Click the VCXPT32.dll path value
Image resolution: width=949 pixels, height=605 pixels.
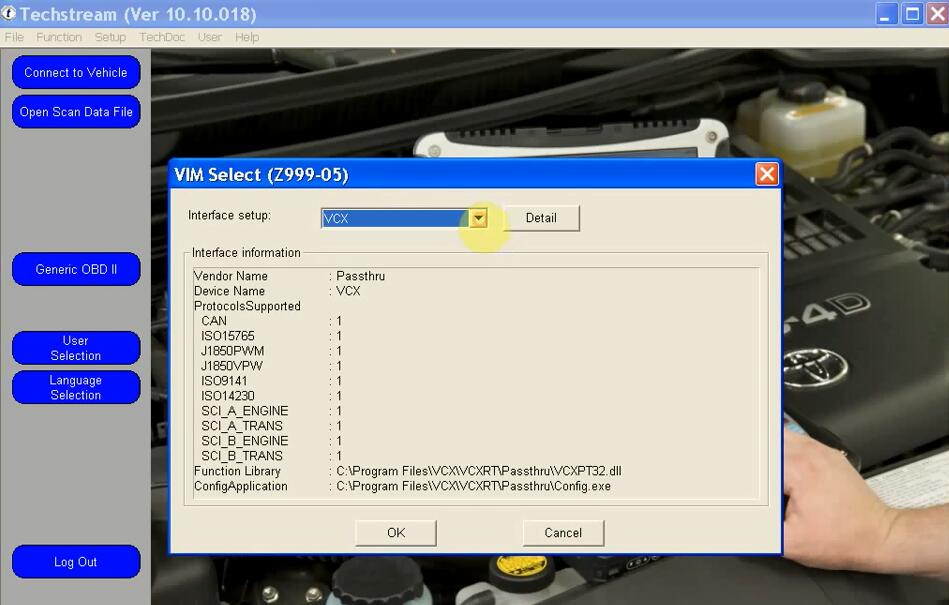click(479, 471)
